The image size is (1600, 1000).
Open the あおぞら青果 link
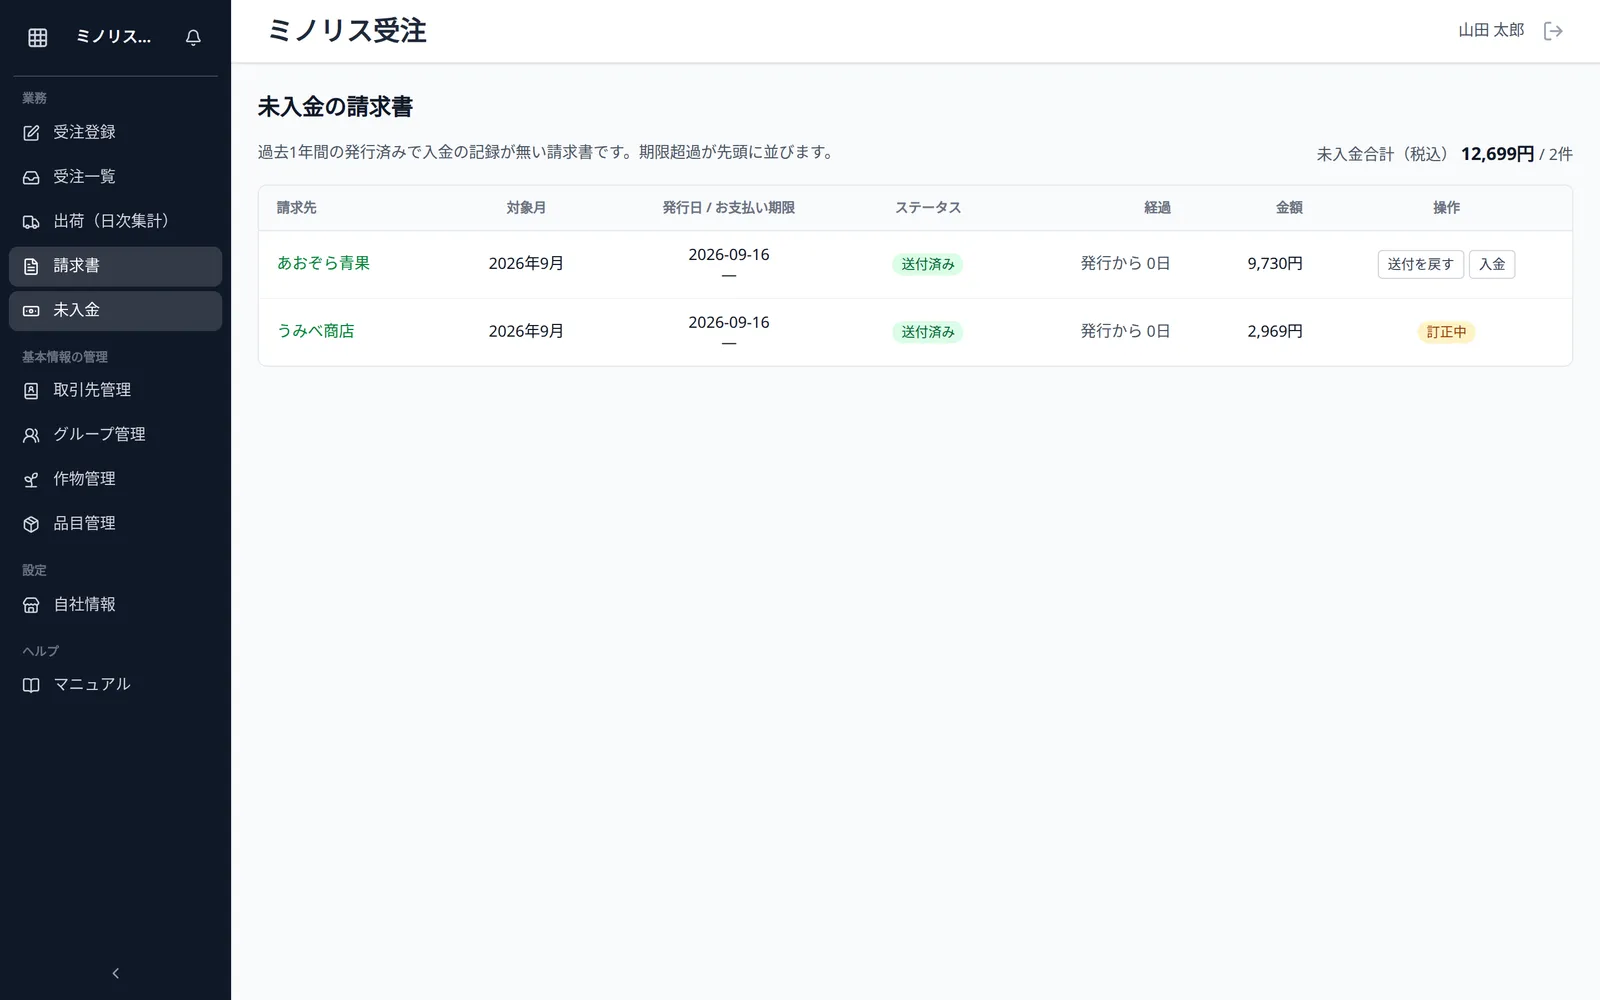pyautogui.click(x=323, y=263)
